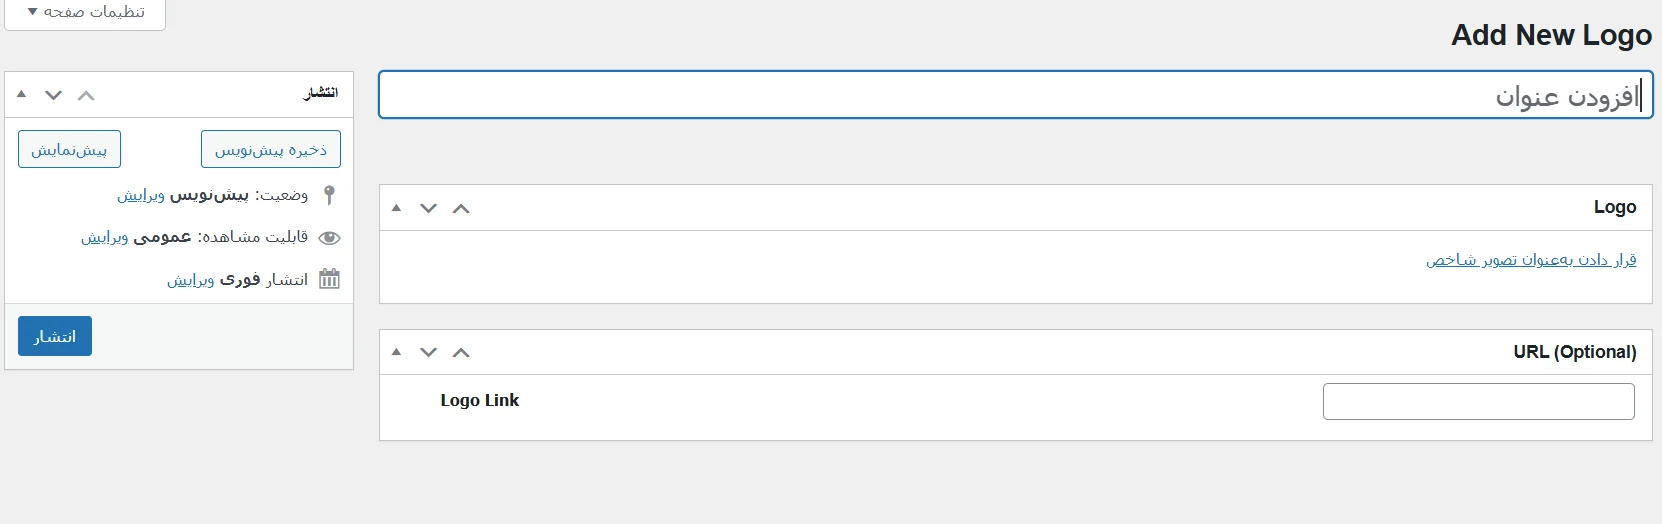
Task: Click the blue انتشار publish button
Action: coord(55,336)
